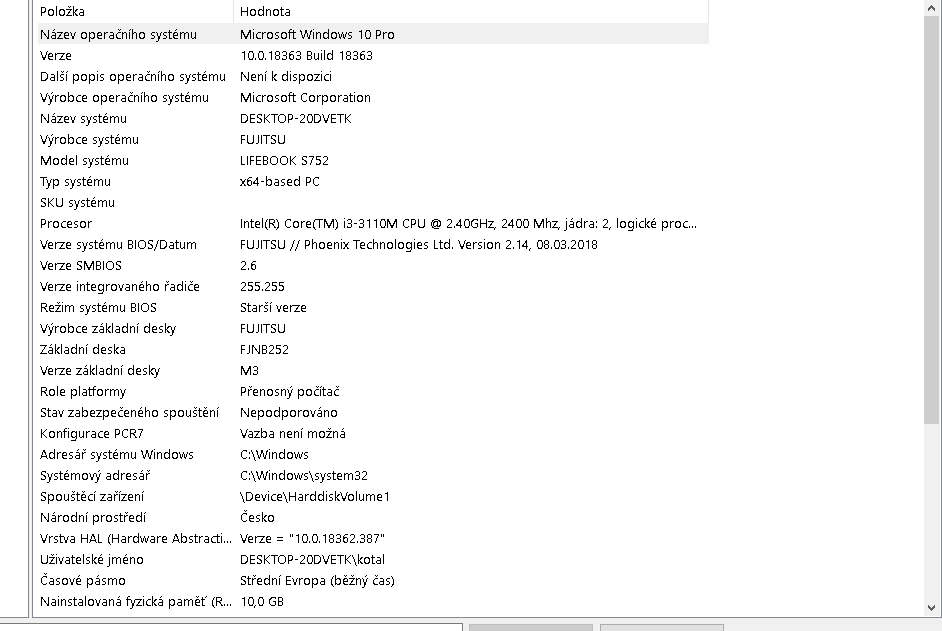Select the Výrobce operačního systému row
The height and width of the screenshot is (631, 942).
[124, 98]
